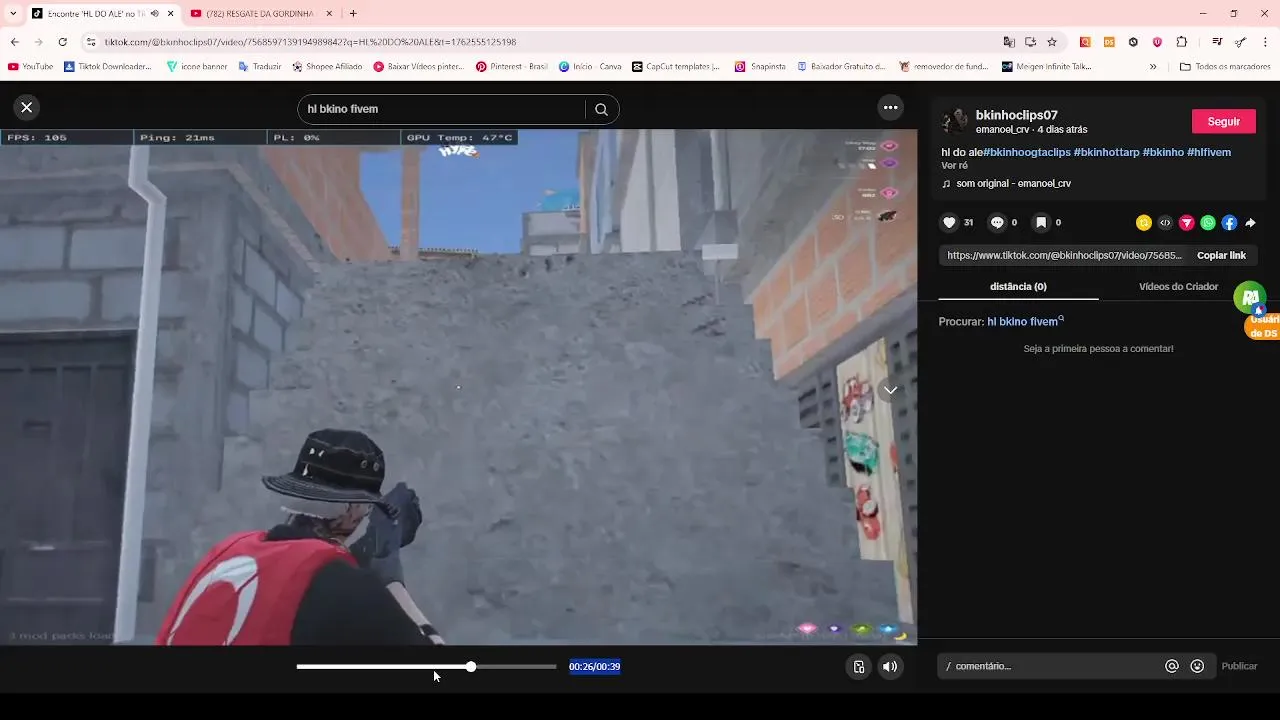
Task: Open the bkinhoclips07 avatar thumbnail
Action: [955, 121]
